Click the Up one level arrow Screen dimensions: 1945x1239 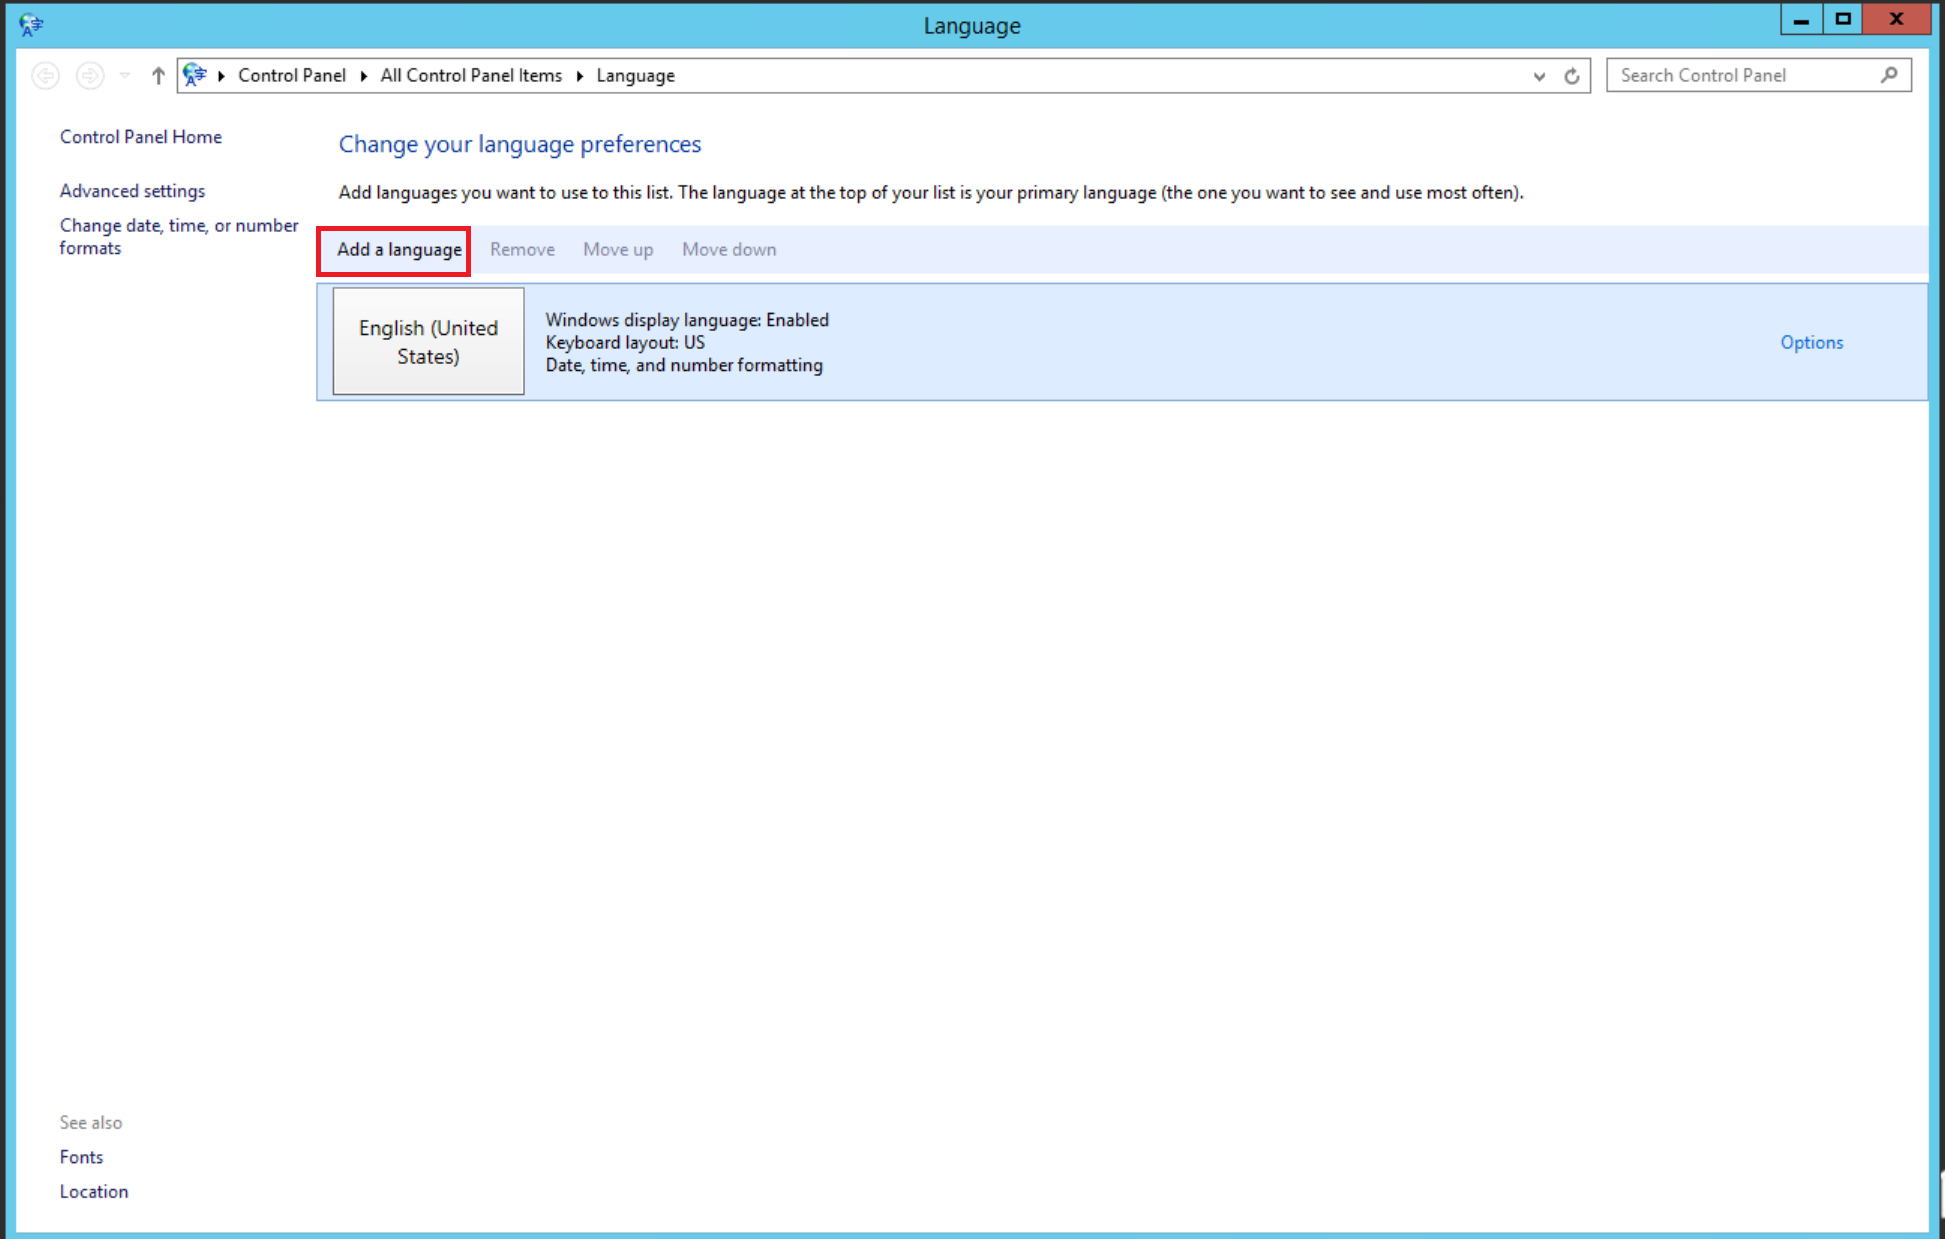158,75
